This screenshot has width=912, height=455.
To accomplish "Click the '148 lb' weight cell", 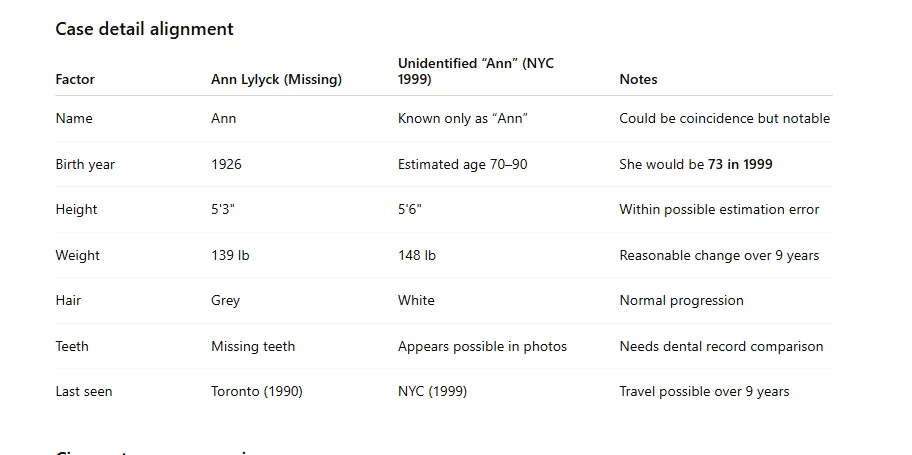I will tap(417, 255).
